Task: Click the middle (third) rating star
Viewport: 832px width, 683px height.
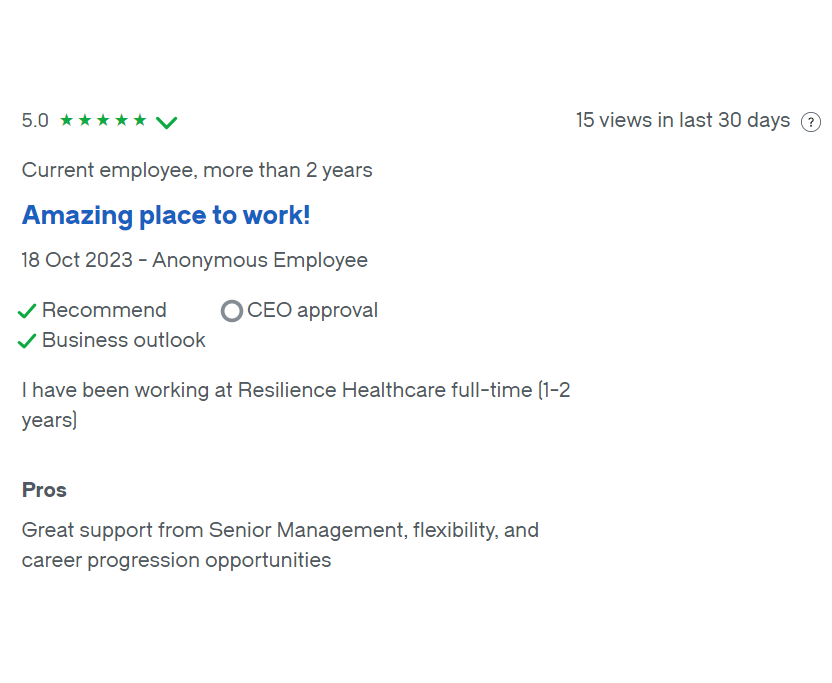Action: (103, 120)
